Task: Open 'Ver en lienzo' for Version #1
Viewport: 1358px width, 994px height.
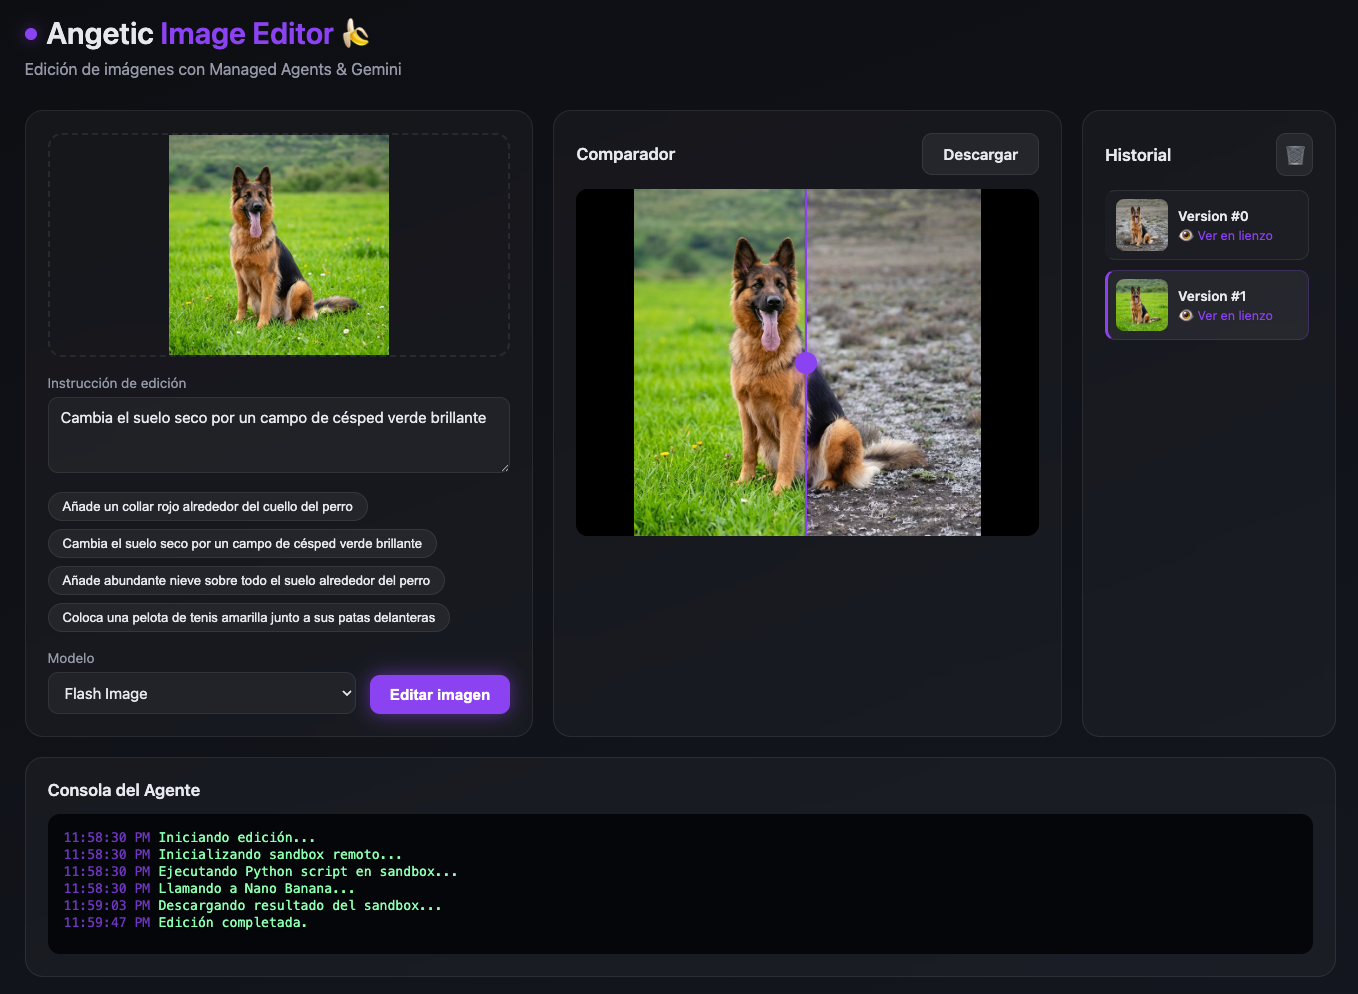Action: coord(1235,316)
